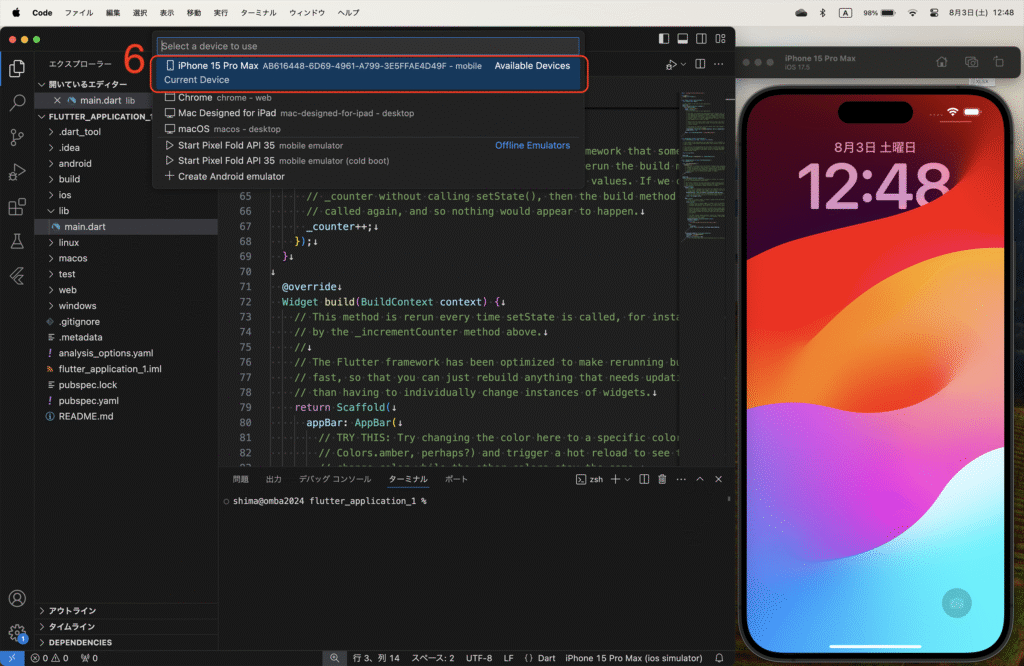This screenshot has height=666, width=1024.
Task: Kill the terminal with the trash icon
Action: (x=662, y=479)
